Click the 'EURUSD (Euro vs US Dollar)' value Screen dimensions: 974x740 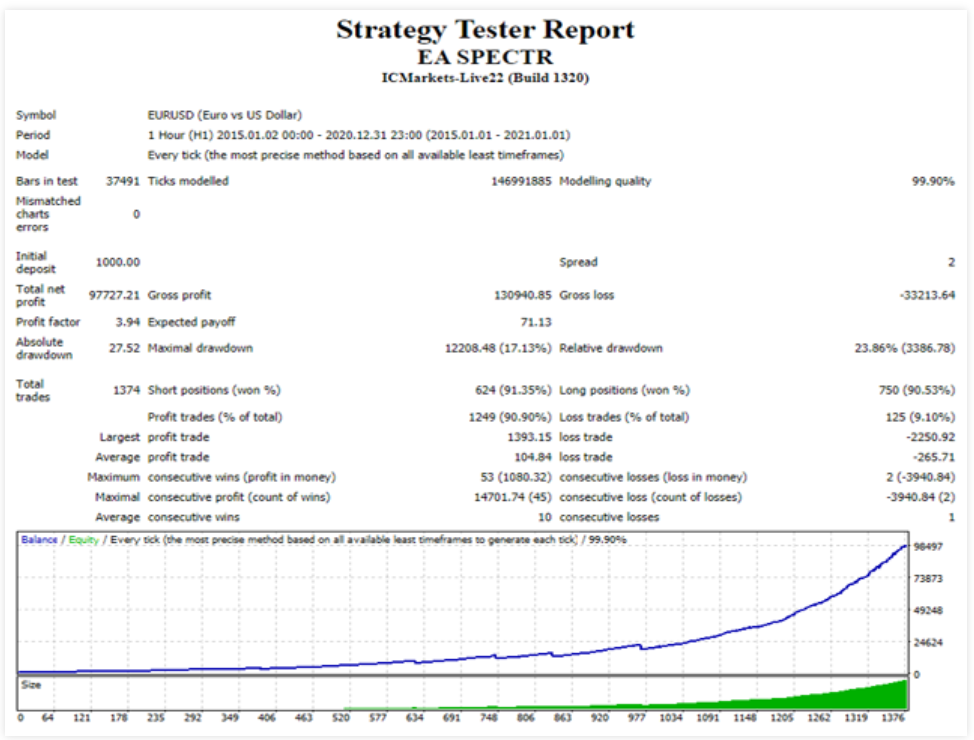click(225, 115)
